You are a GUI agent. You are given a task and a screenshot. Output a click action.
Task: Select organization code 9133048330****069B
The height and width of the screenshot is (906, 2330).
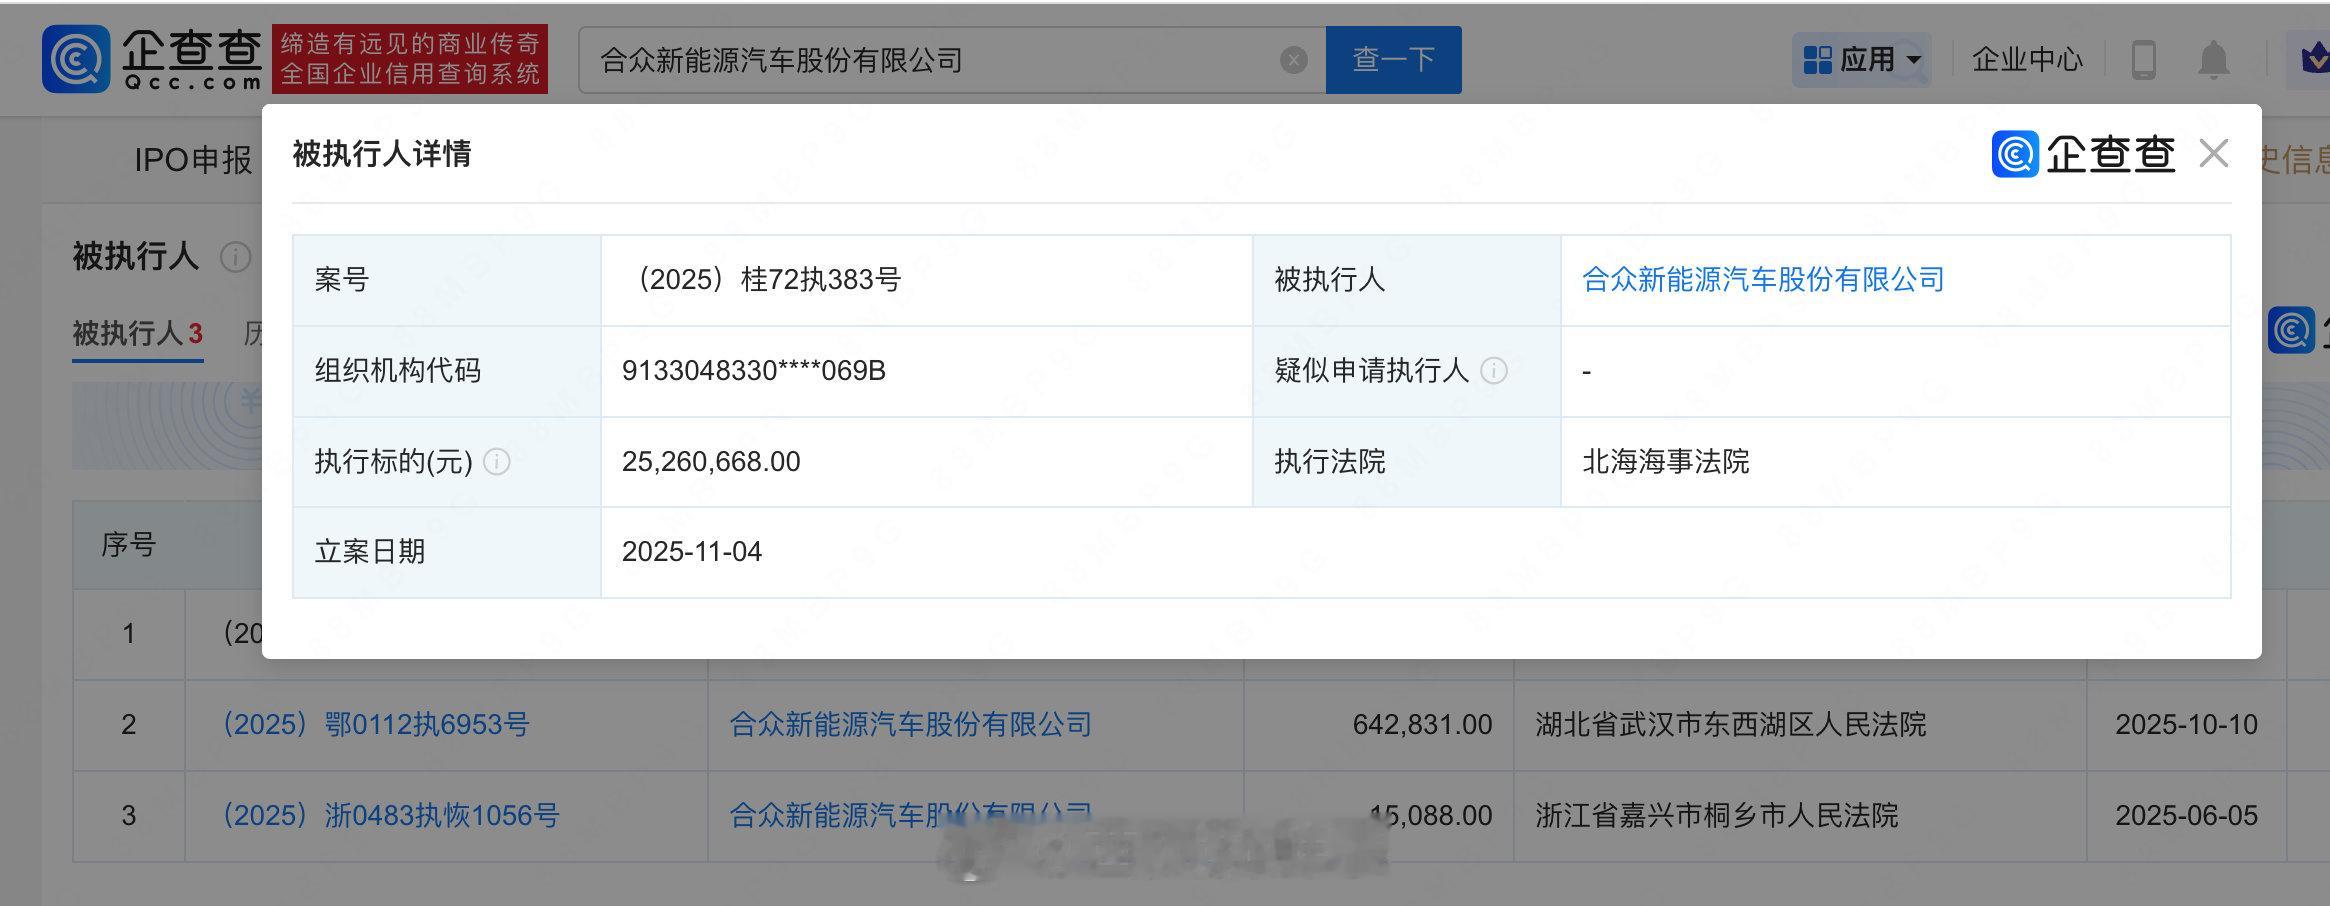[x=754, y=371]
